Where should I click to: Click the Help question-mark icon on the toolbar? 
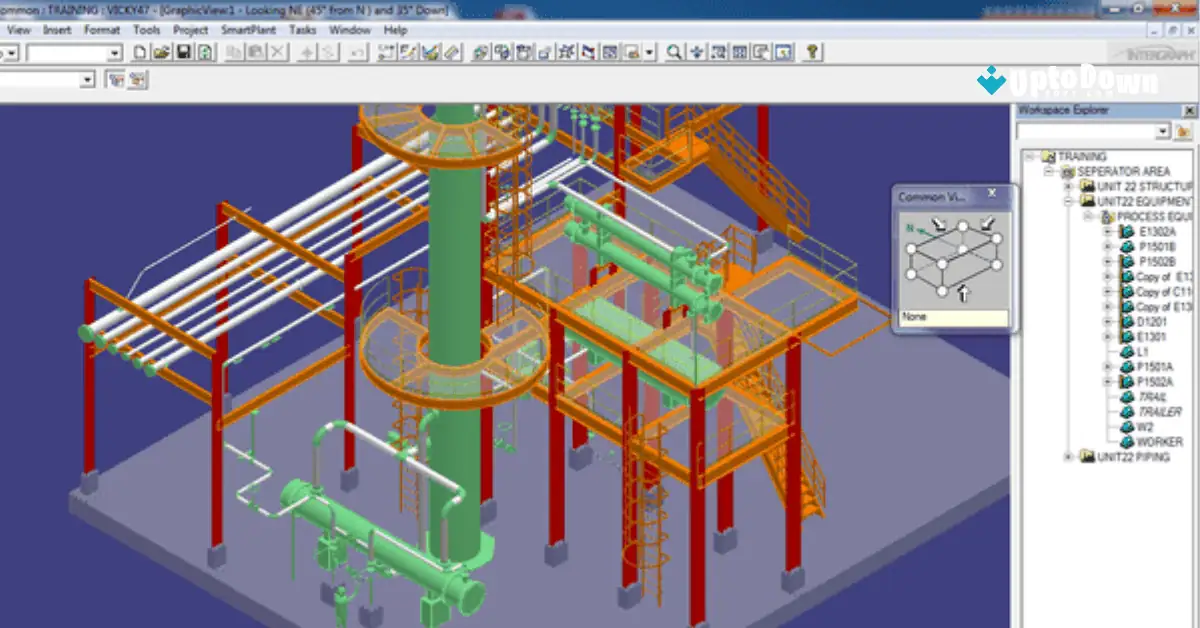813,50
